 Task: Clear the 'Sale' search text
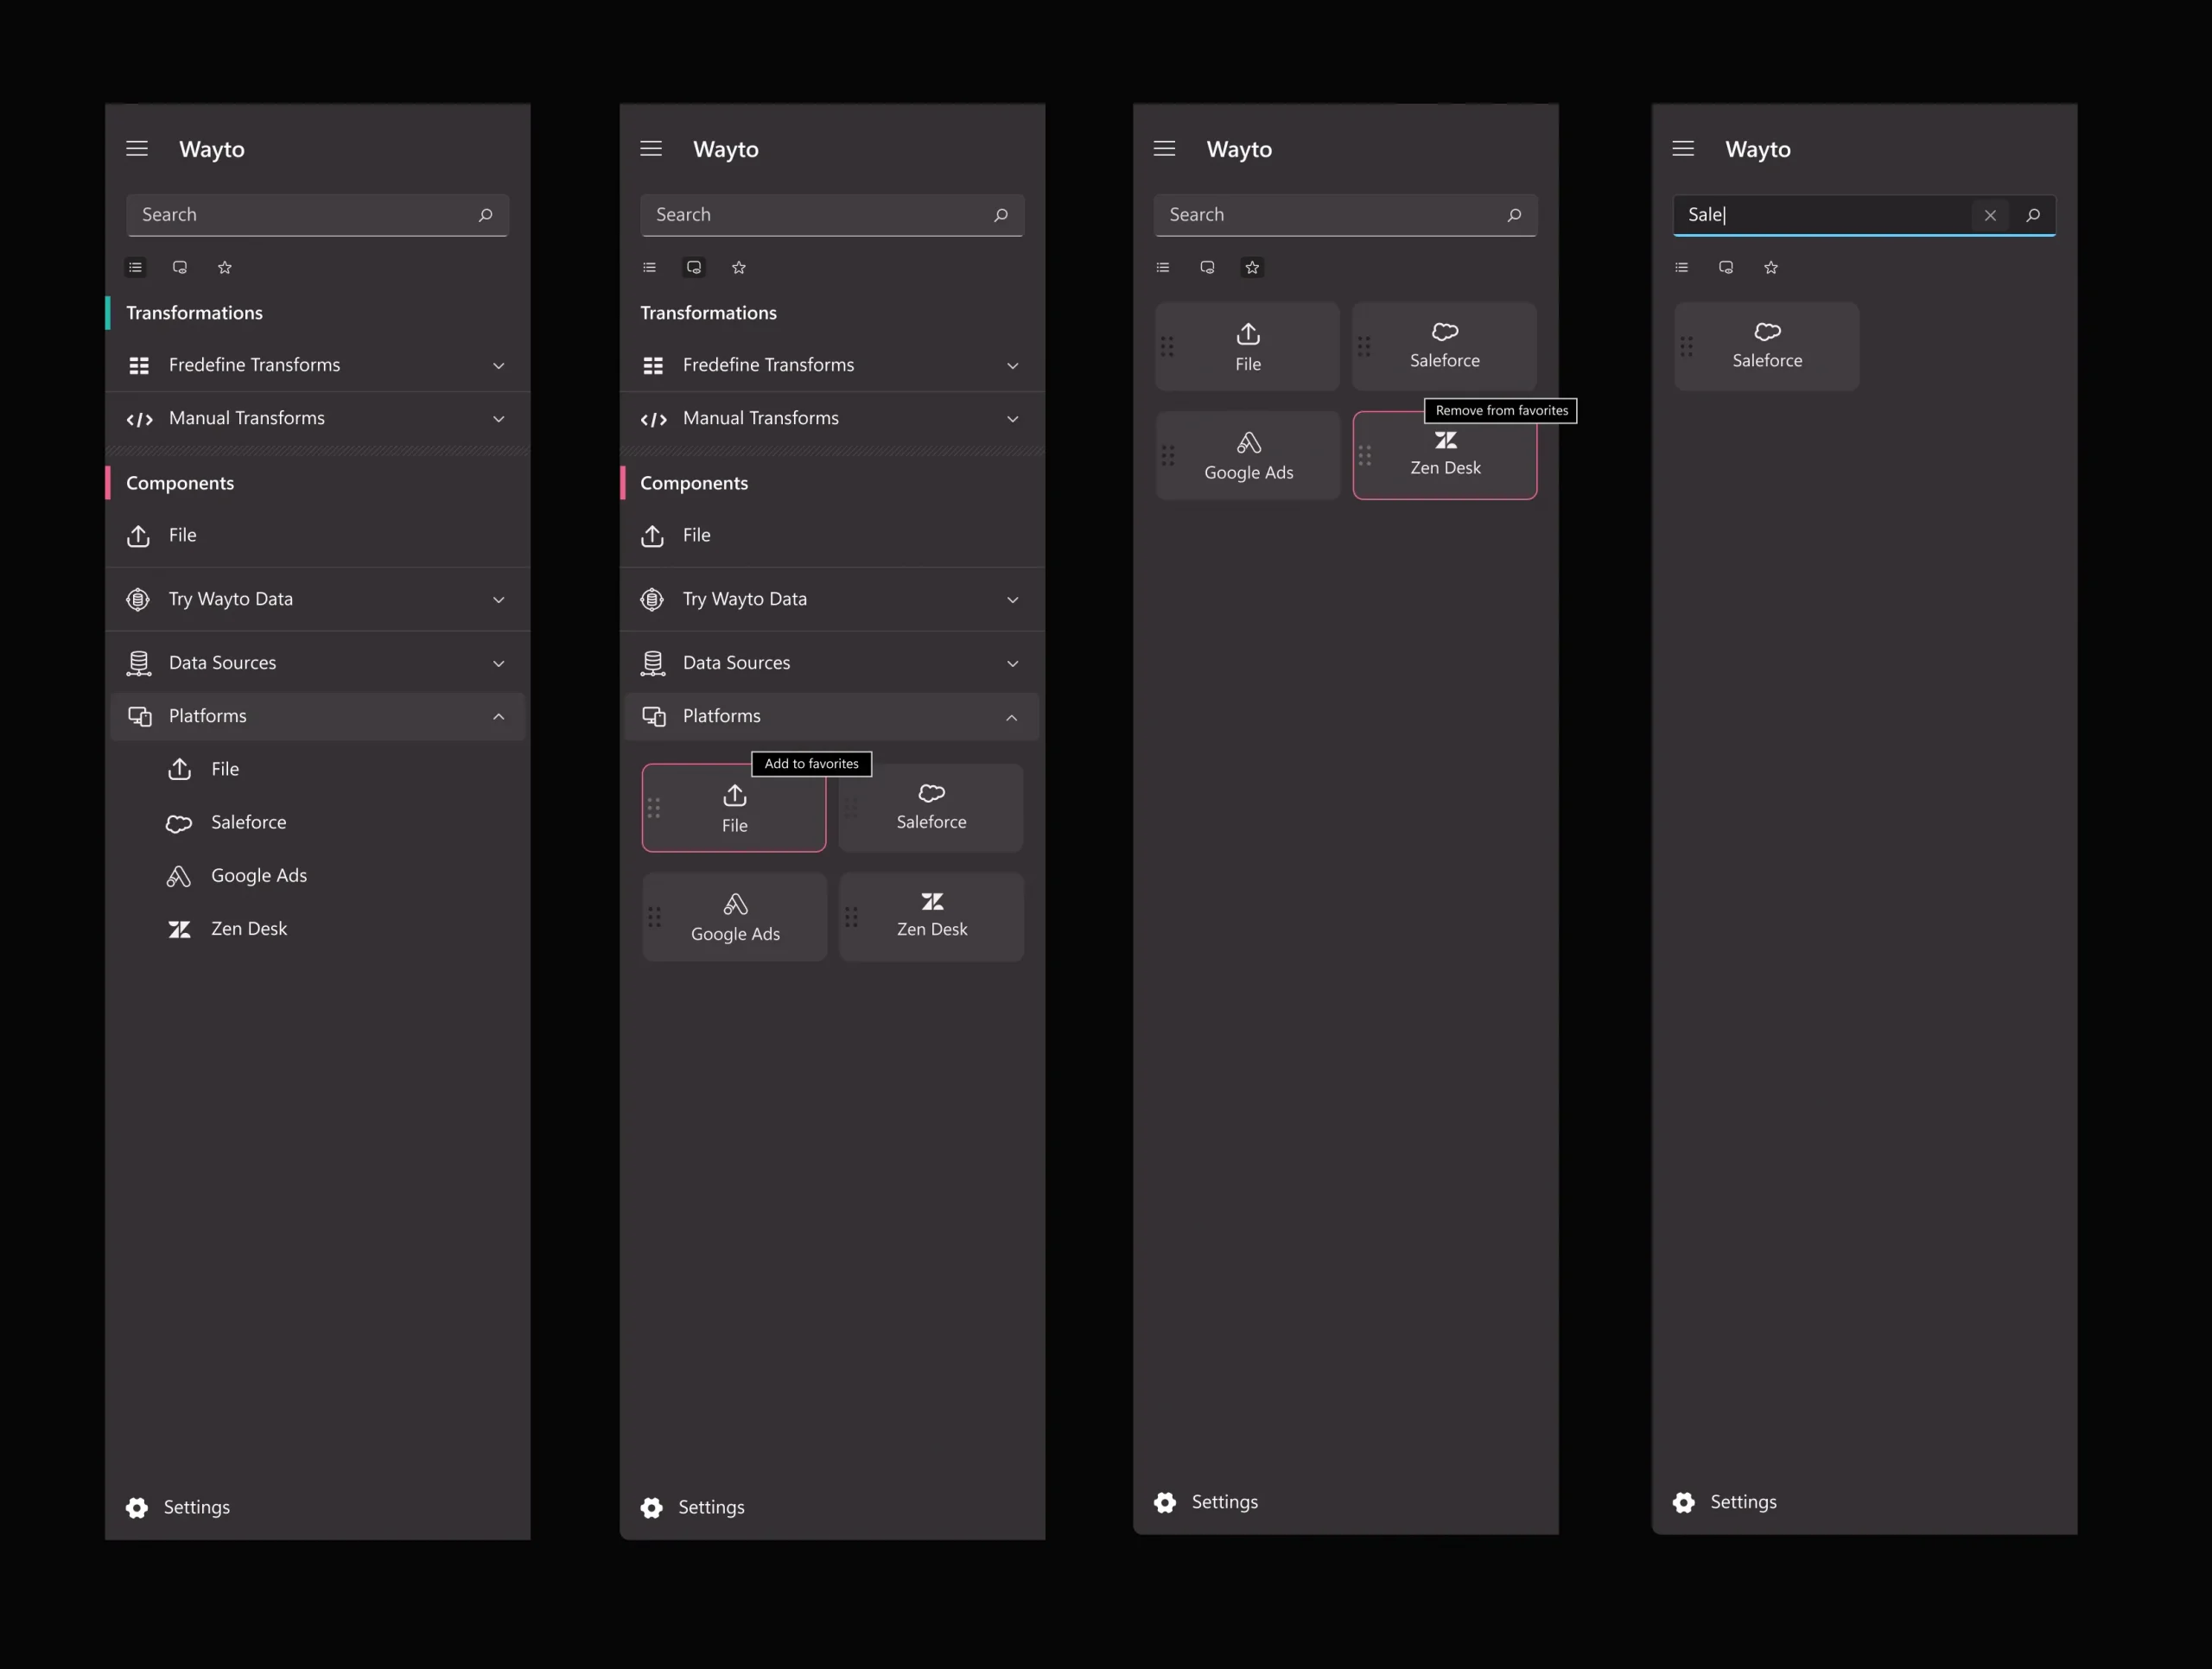click(x=1990, y=215)
